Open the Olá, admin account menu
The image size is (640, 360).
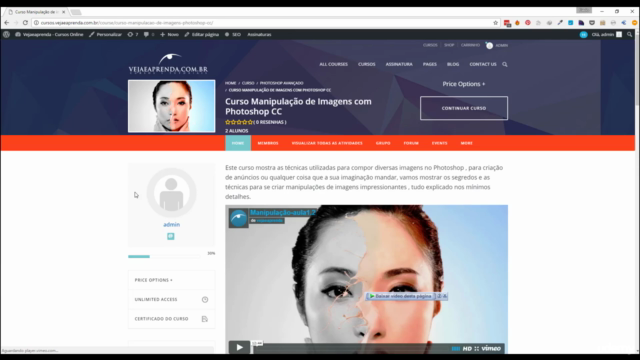pos(607,35)
